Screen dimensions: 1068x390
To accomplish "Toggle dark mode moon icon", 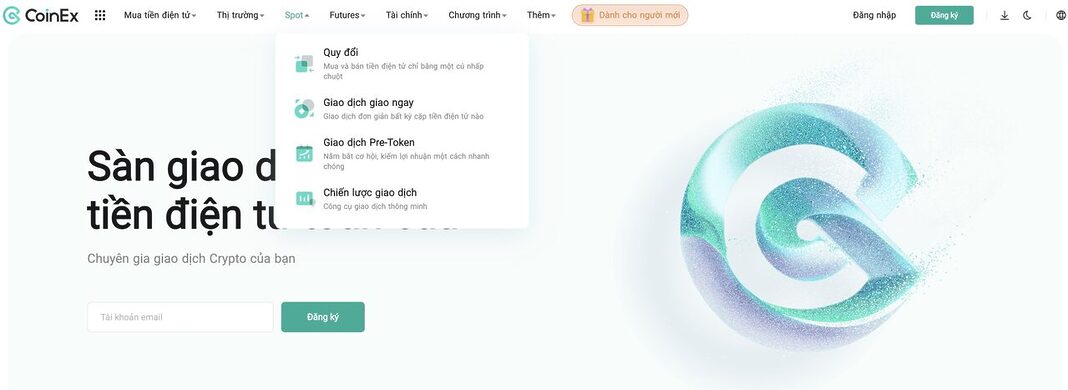I will pyautogui.click(x=1027, y=15).
